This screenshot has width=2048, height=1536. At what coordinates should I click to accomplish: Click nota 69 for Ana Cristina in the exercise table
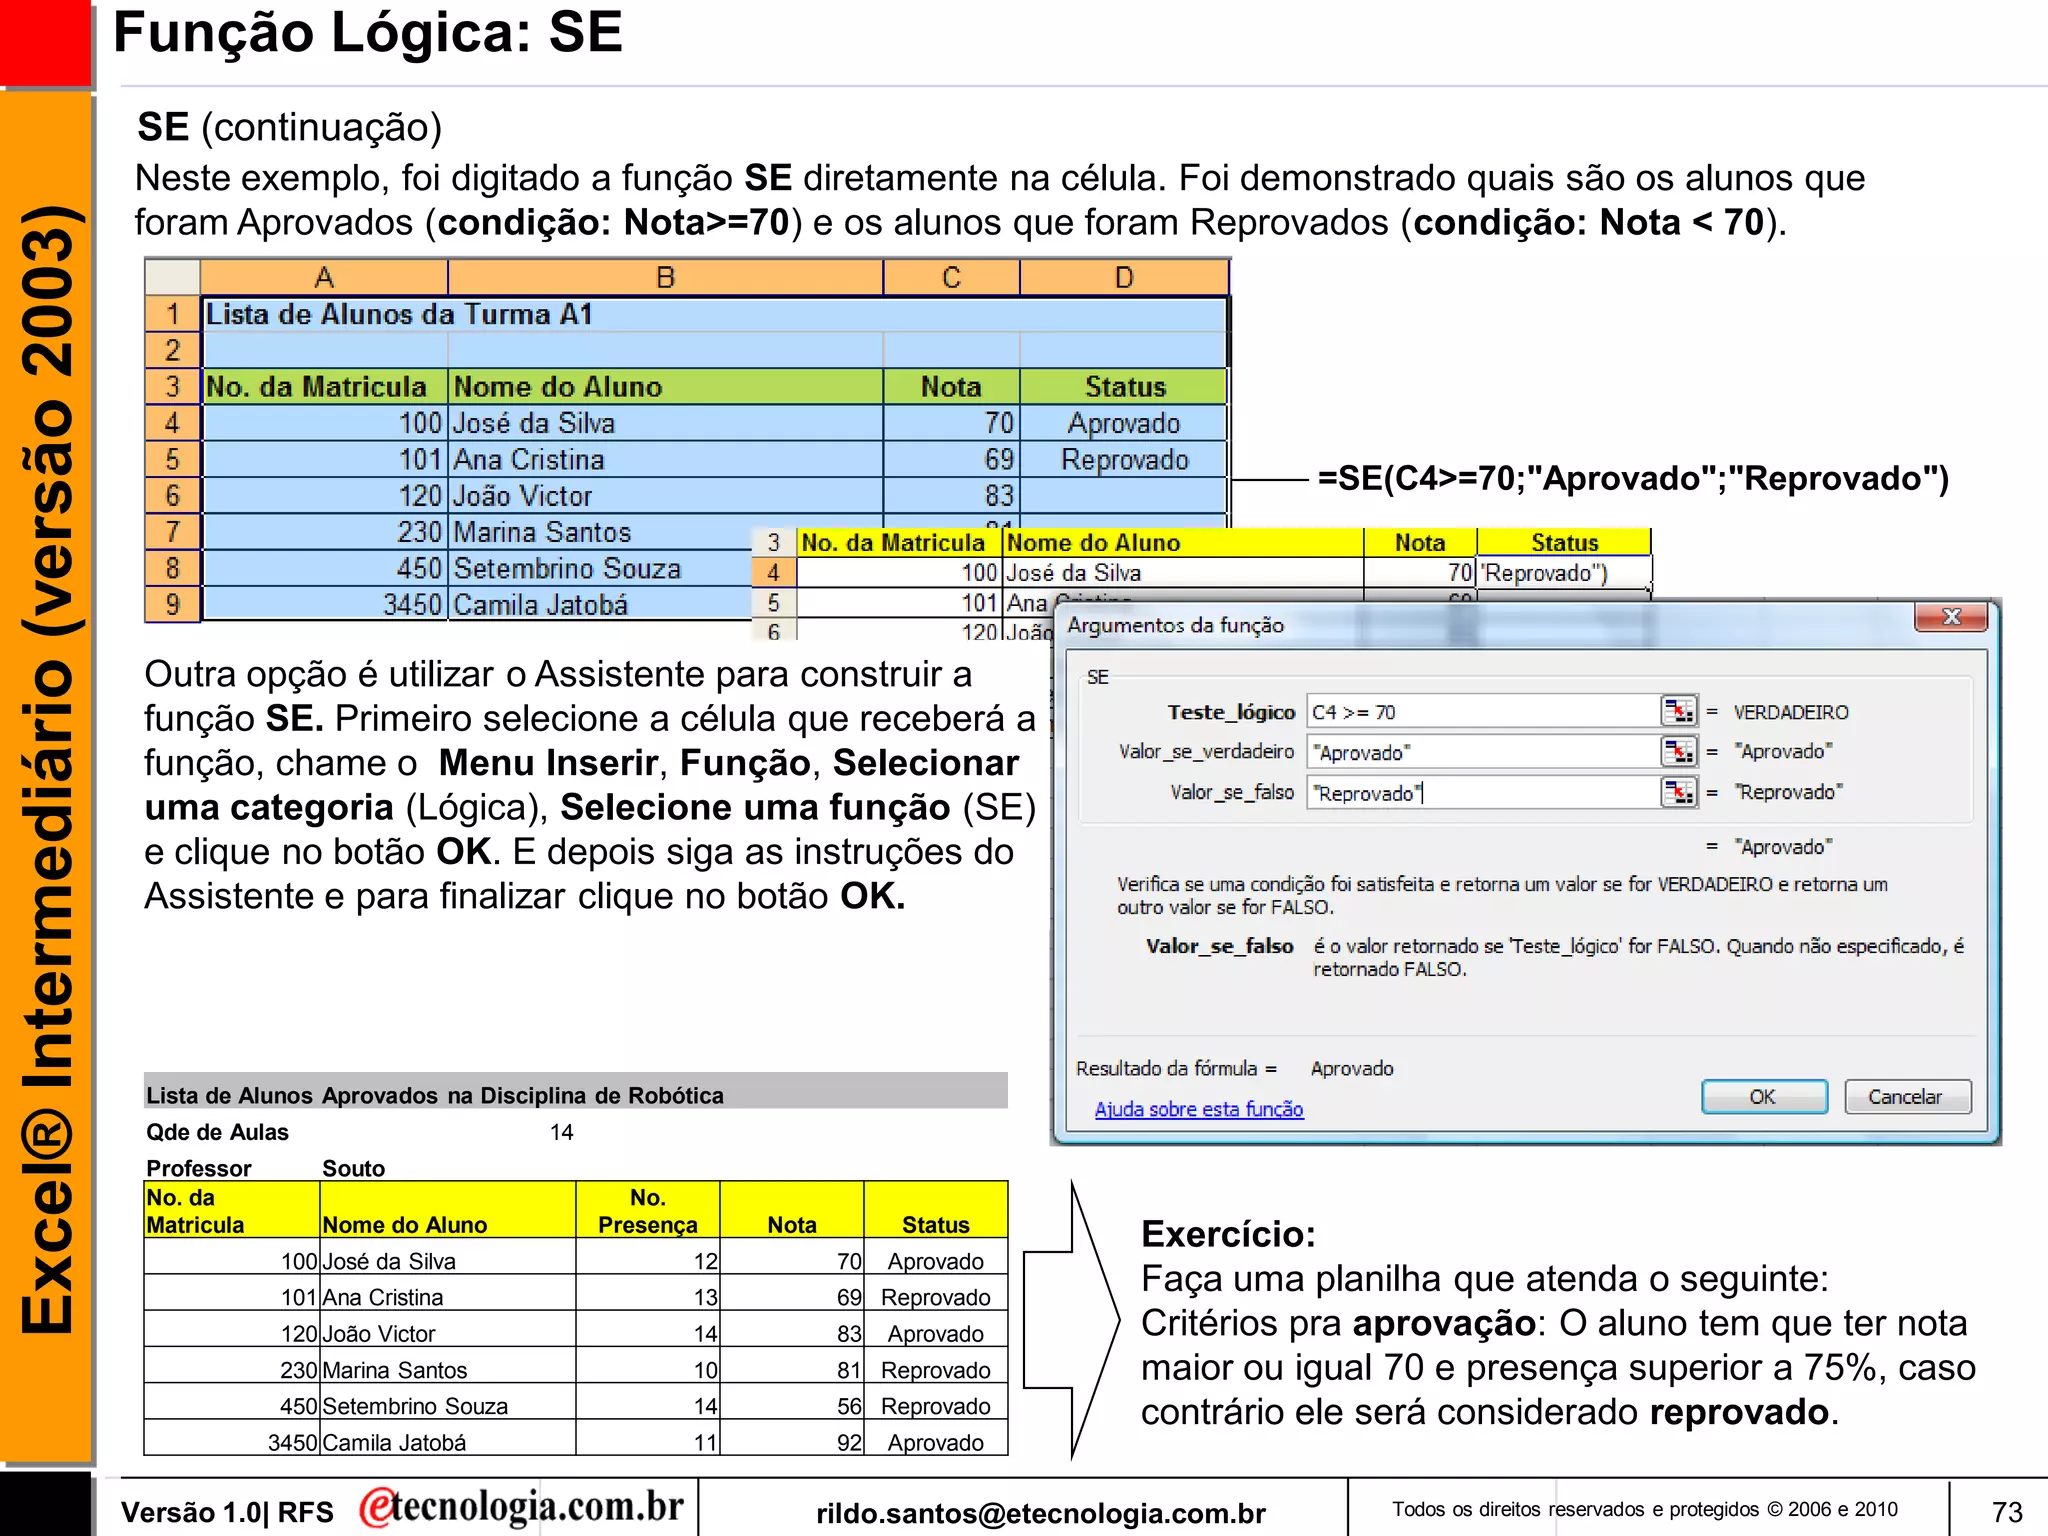[x=791, y=1297]
